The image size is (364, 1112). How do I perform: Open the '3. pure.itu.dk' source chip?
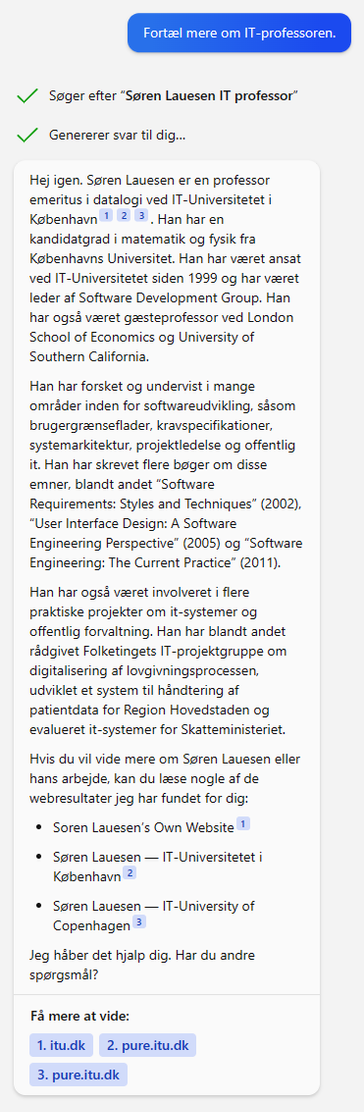click(x=78, y=1074)
